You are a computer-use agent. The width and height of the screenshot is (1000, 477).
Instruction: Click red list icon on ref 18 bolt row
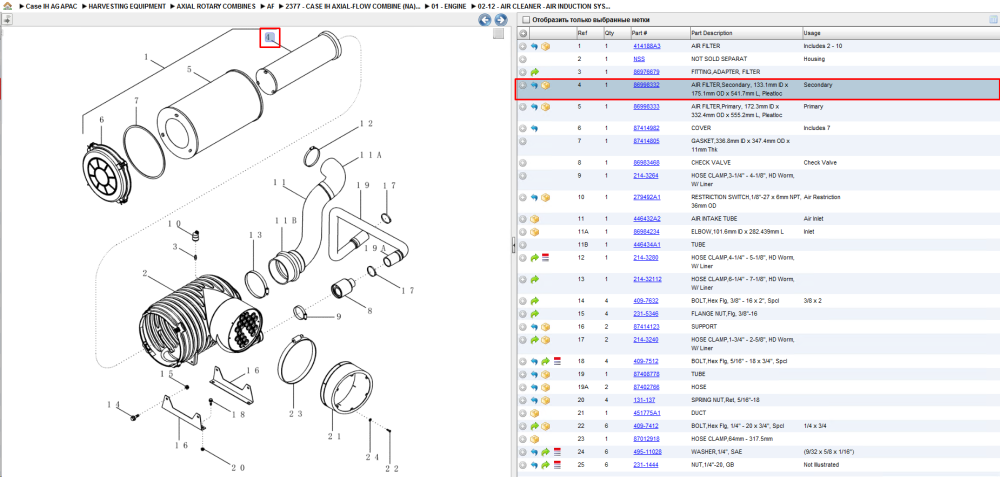click(x=557, y=361)
